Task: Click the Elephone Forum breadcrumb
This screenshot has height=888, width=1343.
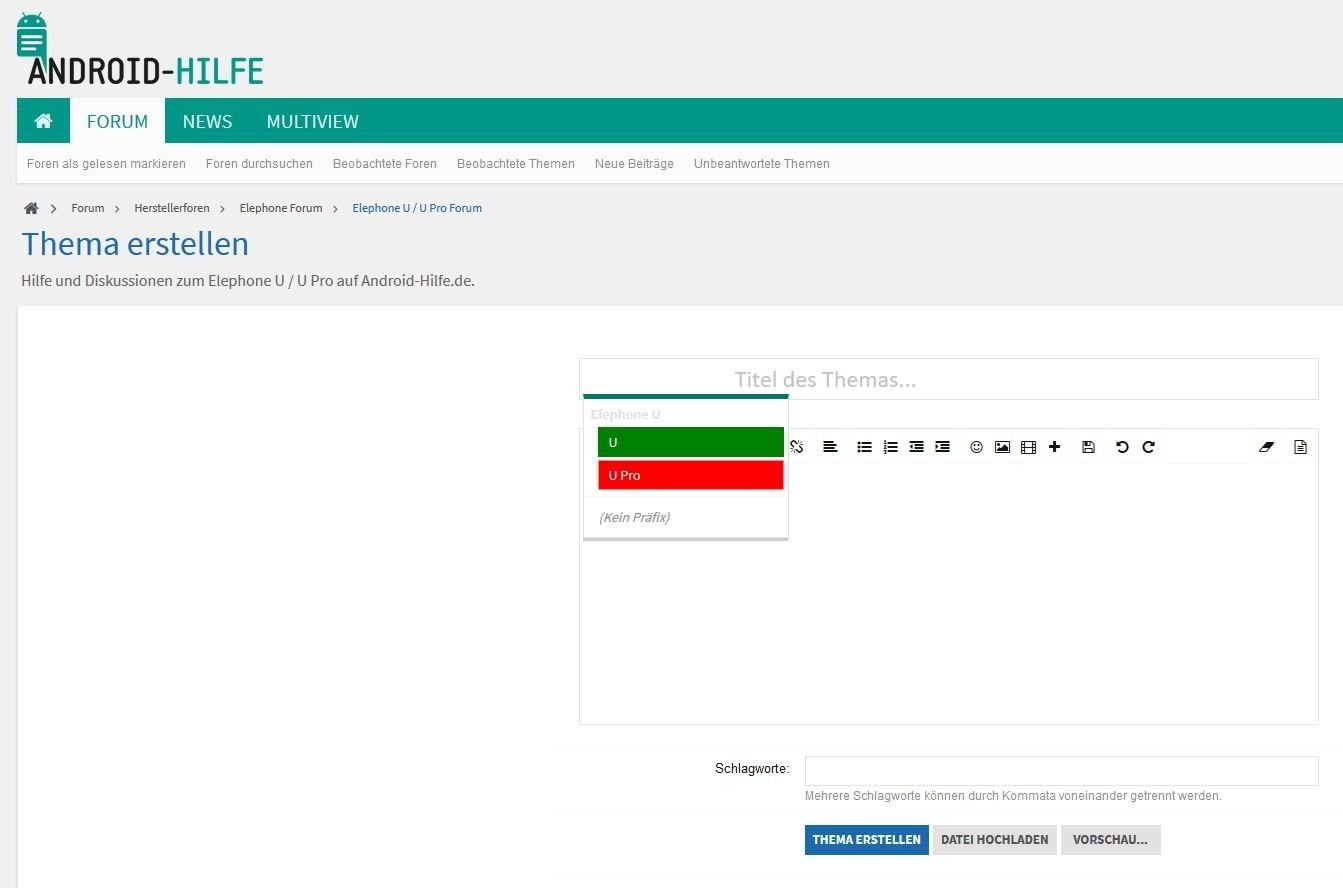Action: pos(281,208)
